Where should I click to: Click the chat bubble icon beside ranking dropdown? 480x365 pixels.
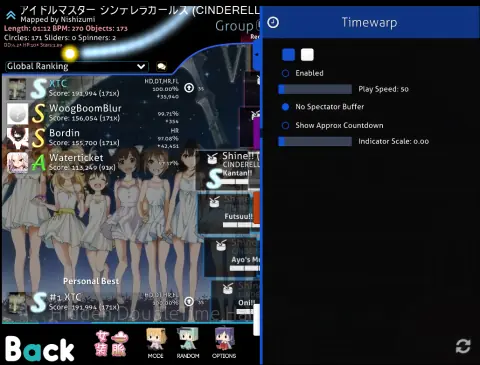(162, 67)
